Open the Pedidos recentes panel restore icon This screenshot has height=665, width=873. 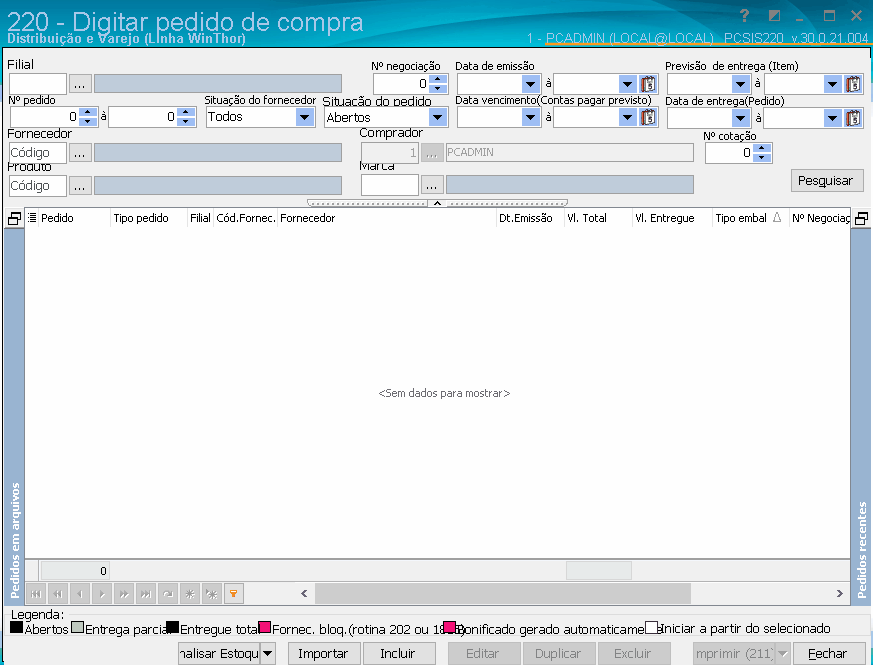pos(861,218)
